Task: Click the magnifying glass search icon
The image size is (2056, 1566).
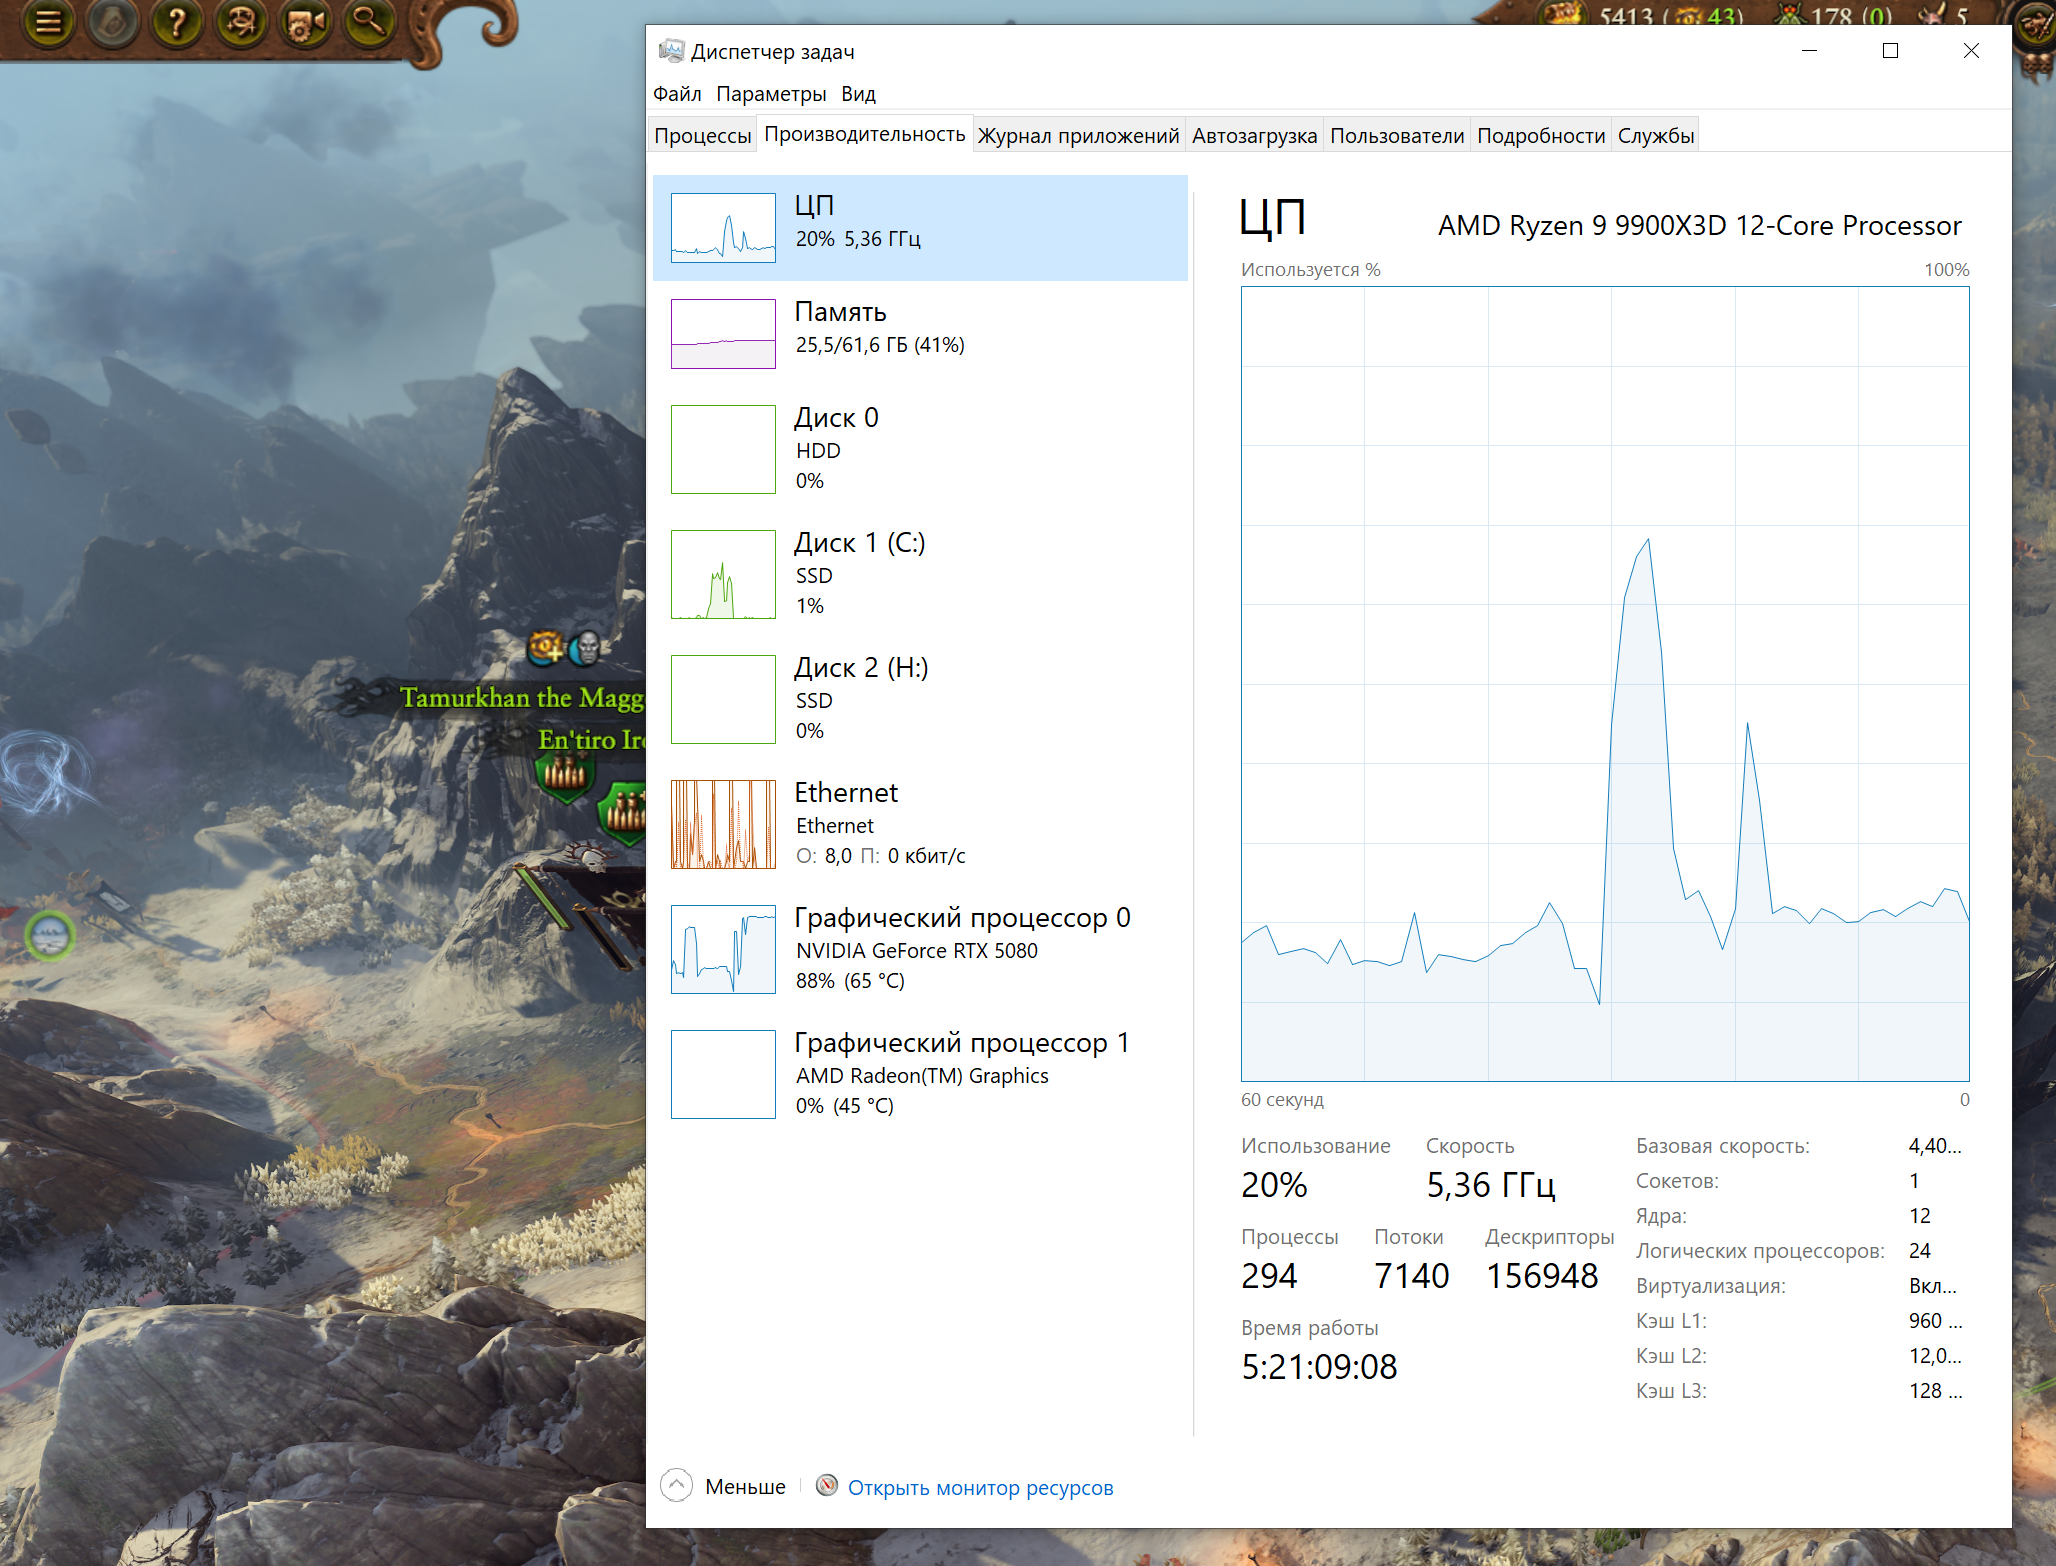Action: (368, 22)
